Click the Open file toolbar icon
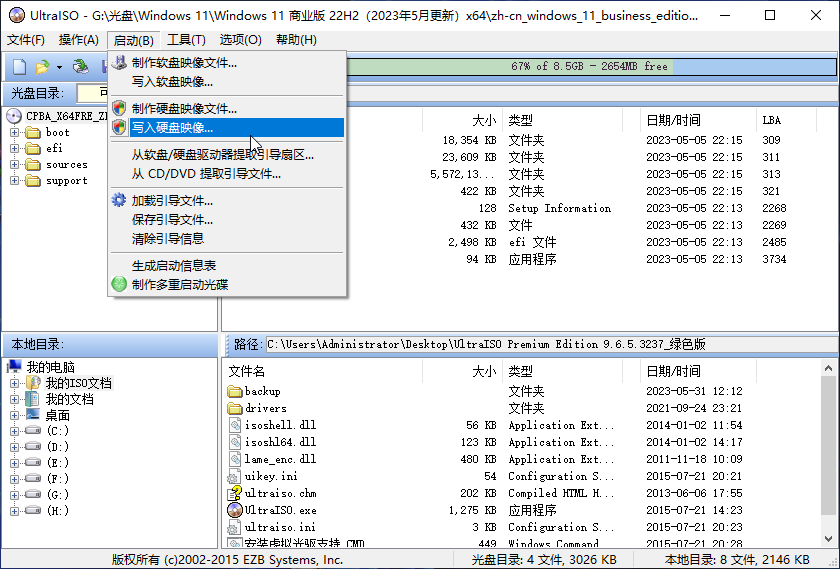The height and width of the screenshot is (569, 840). coord(42,67)
